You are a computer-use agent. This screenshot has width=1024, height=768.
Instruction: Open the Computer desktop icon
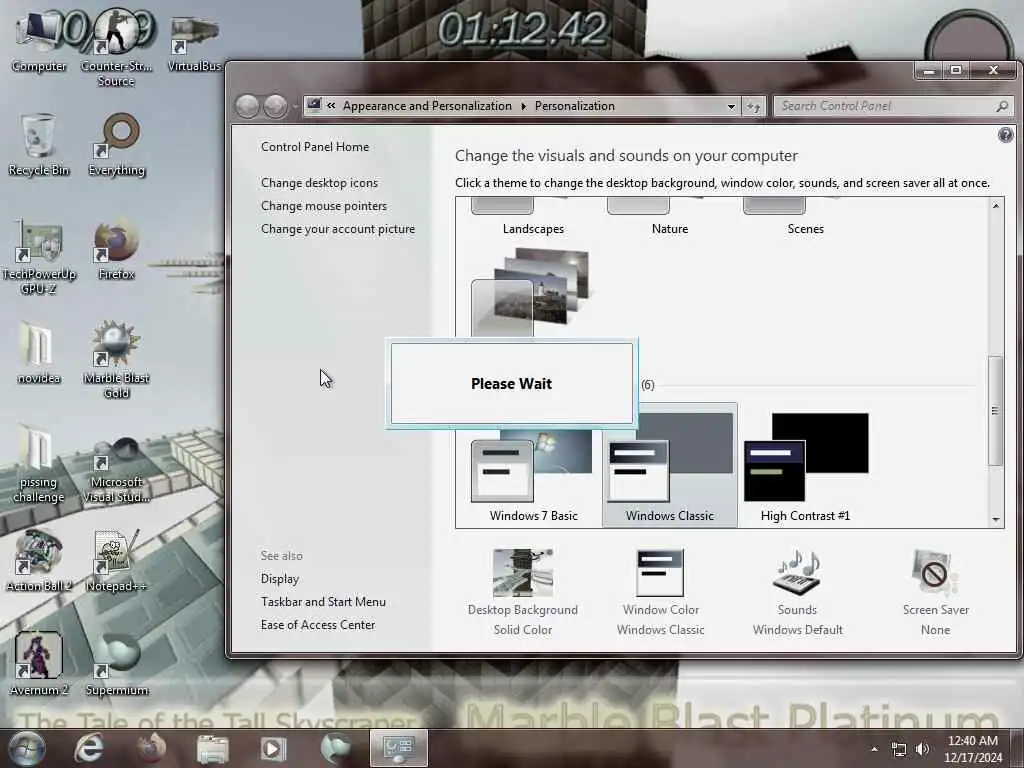(x=39, y=42)
